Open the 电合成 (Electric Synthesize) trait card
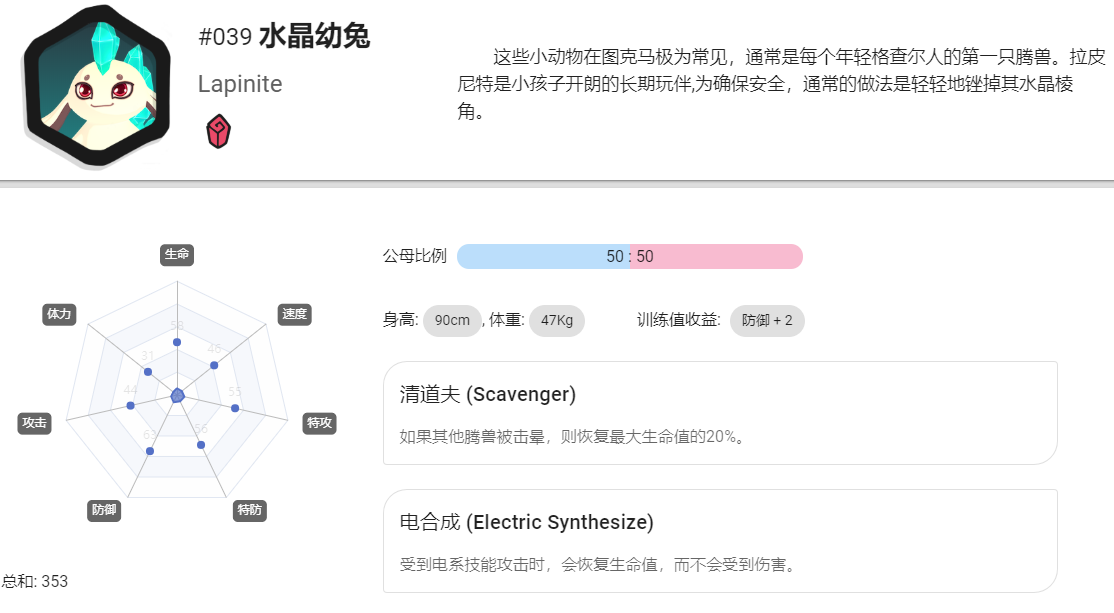This screenshot has height=613, width=1114. point(720,541)
